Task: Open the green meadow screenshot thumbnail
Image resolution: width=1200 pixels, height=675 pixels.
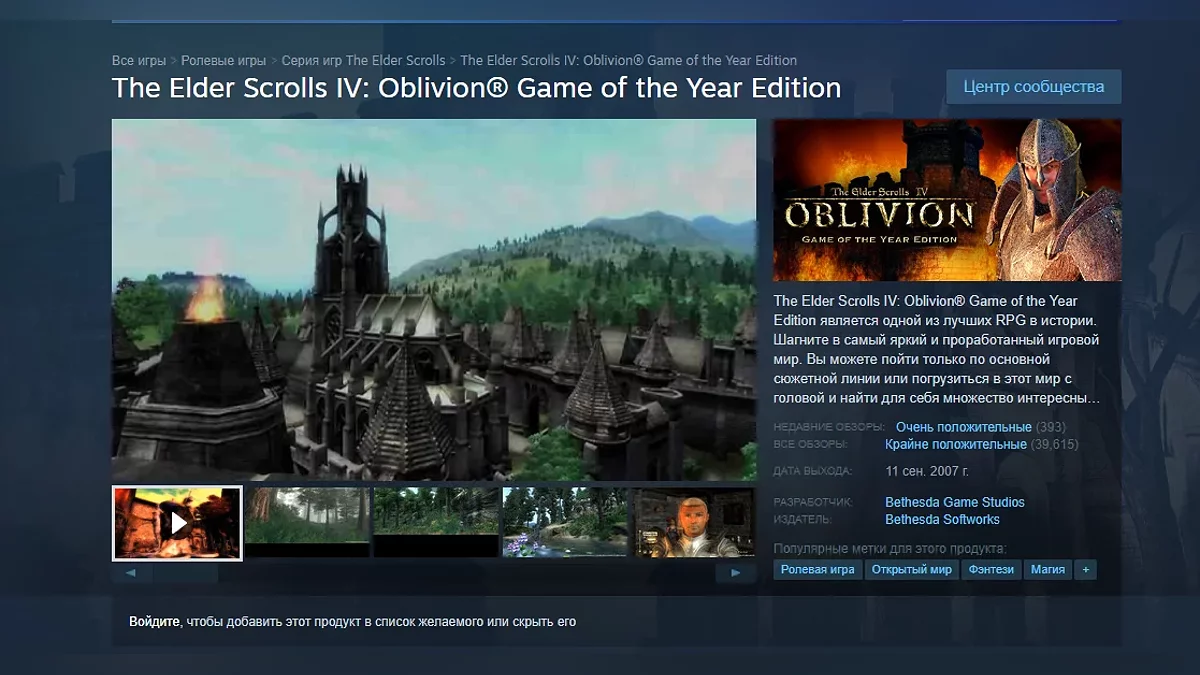Action: pos(436,523)
